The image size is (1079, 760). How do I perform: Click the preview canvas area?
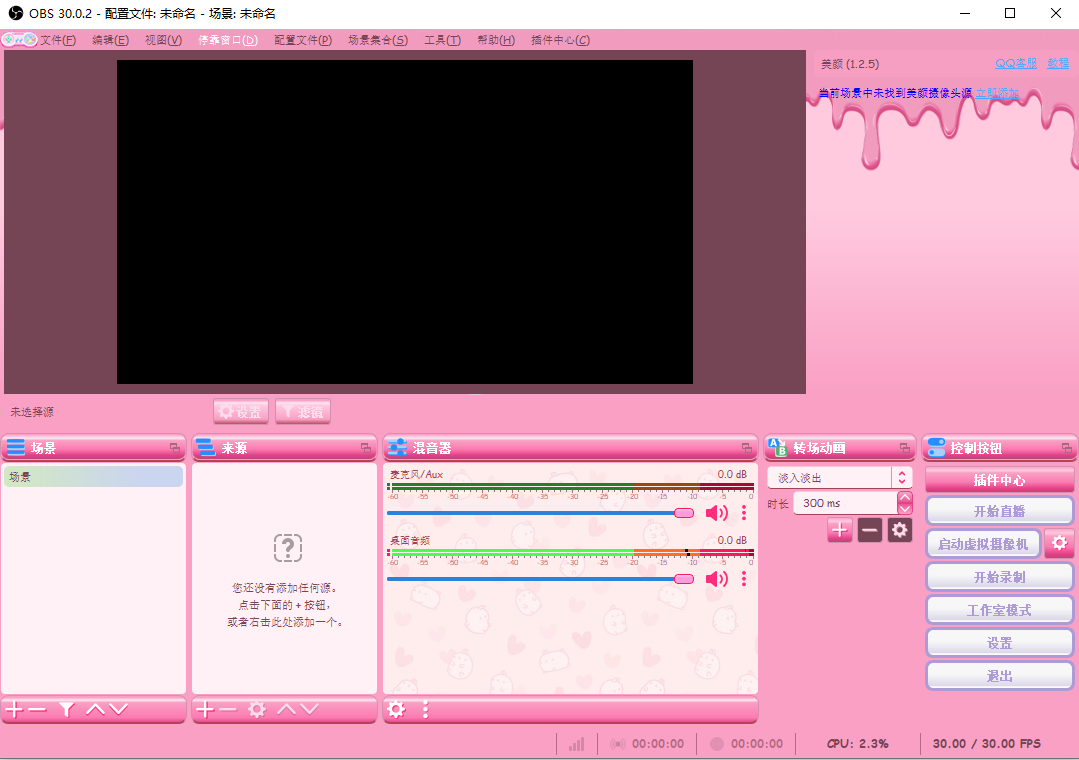click(405, 222)
